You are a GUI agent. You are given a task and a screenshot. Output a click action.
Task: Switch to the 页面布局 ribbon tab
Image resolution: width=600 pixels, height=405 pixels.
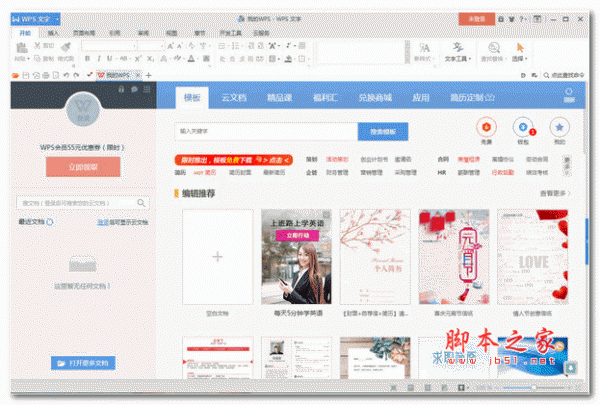[x=84, y=33]
